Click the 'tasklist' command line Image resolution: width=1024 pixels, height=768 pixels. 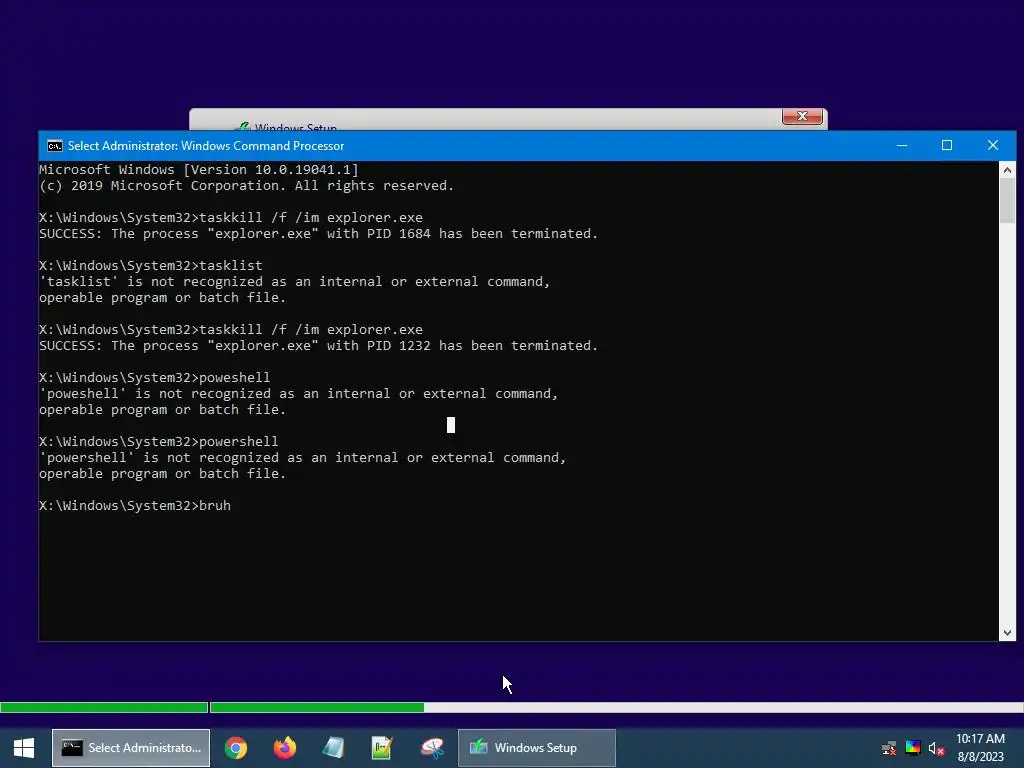click(x=151, y=265)
